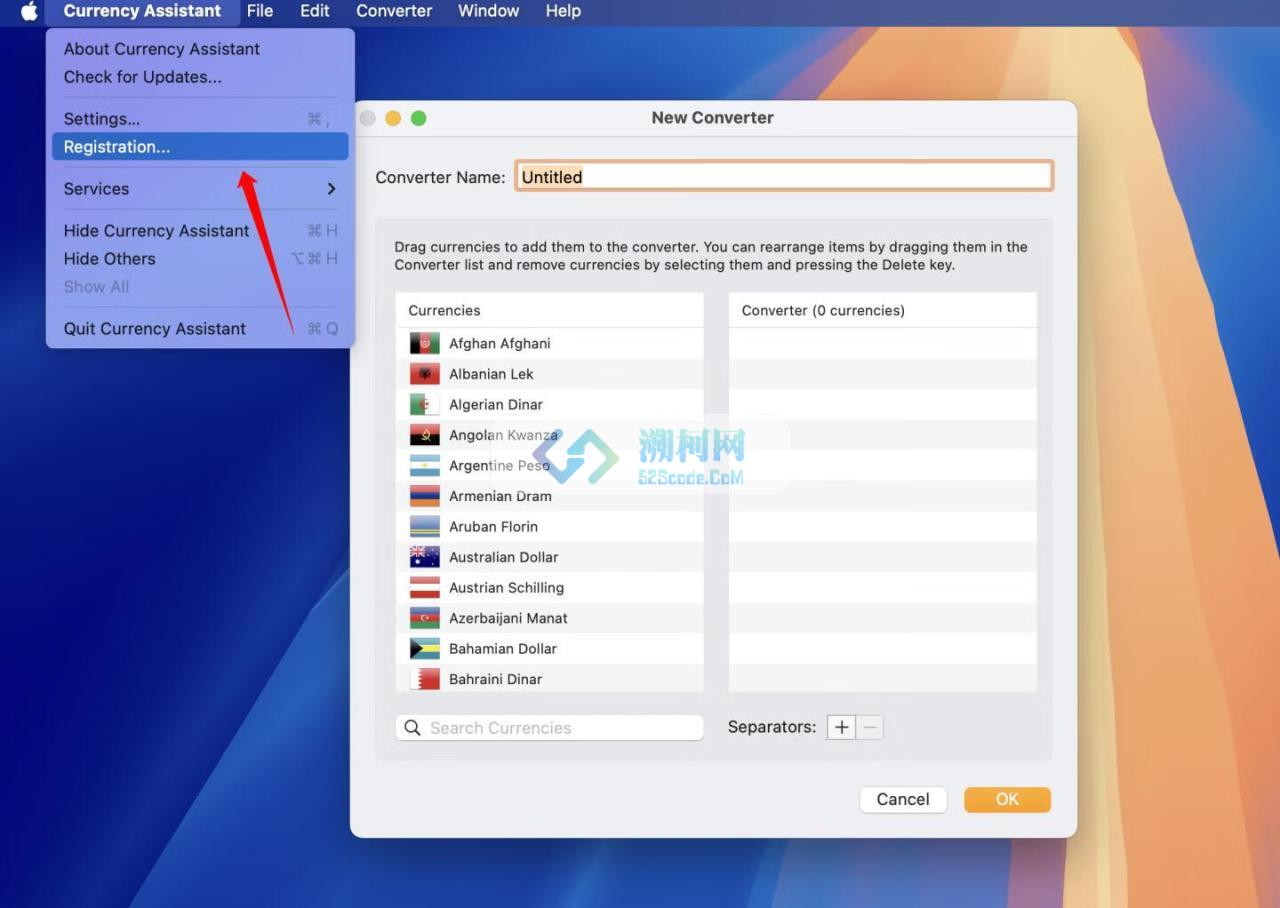This screenshot has width=1280, height=908.
Task: Click the Converter Name field
Action: pos(784,176)
